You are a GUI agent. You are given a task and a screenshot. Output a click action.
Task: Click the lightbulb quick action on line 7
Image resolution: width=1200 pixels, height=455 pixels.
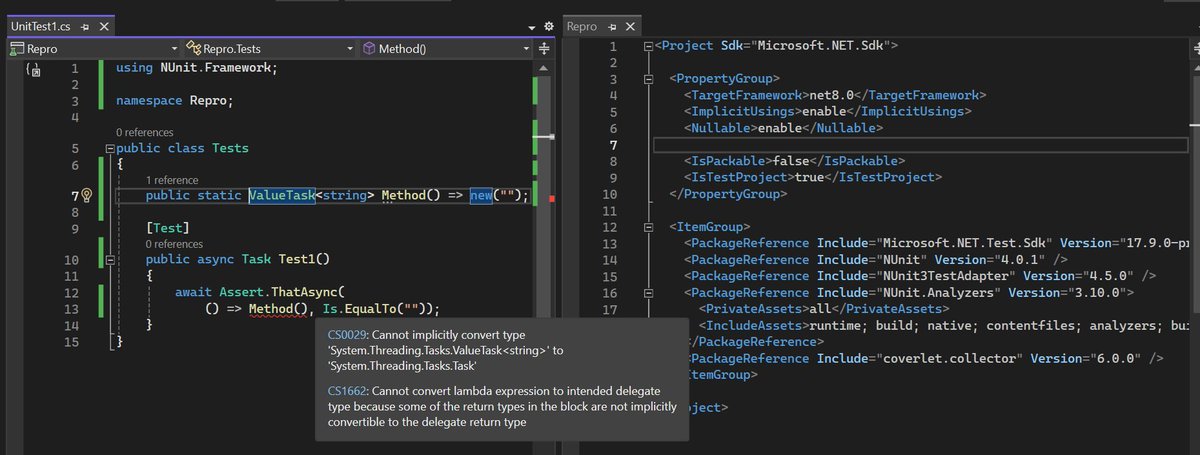tap(86, 195)
